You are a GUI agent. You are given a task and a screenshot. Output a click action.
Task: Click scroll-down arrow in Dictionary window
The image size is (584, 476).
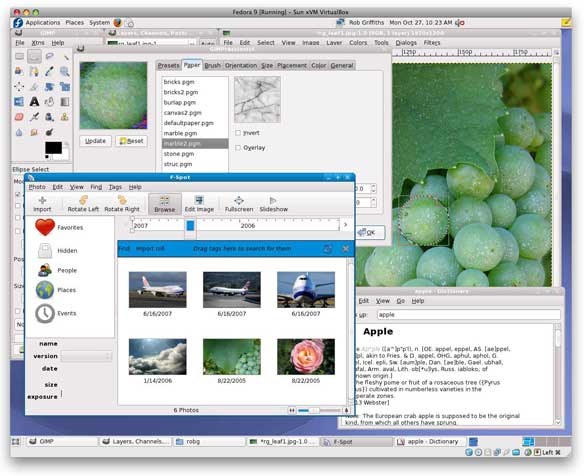pyautogui.click(x=558, y=422)
